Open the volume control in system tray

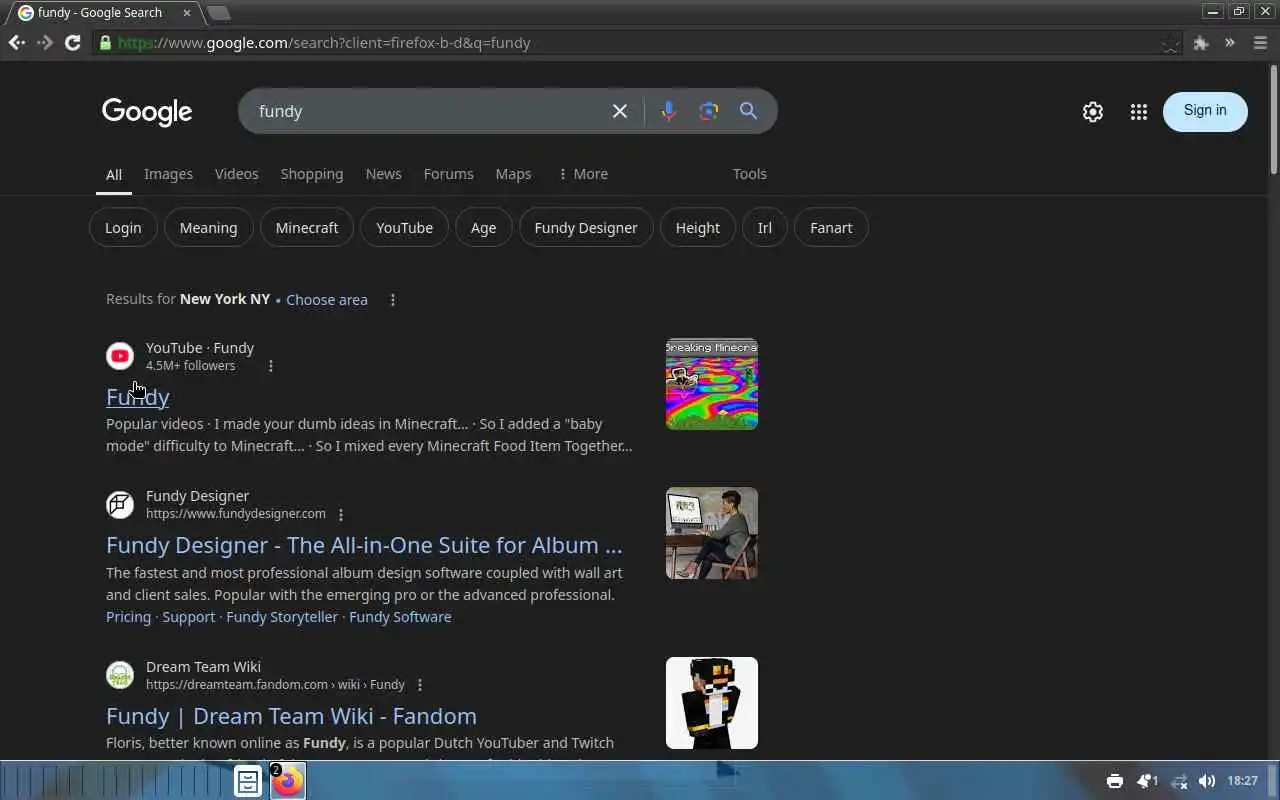coord(1207,781)
